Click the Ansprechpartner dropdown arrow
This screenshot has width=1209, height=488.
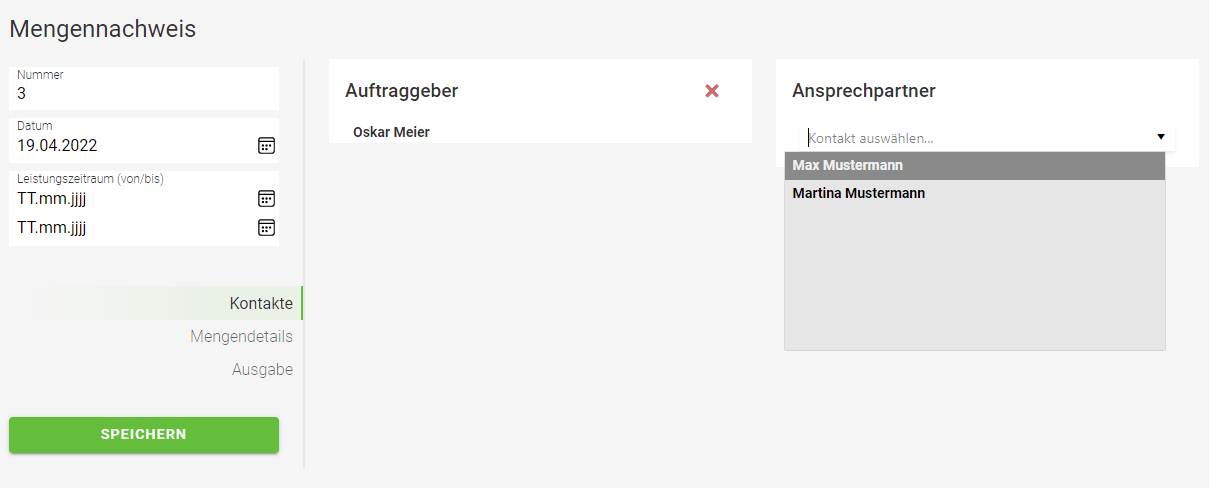(x=1161, y=137)
